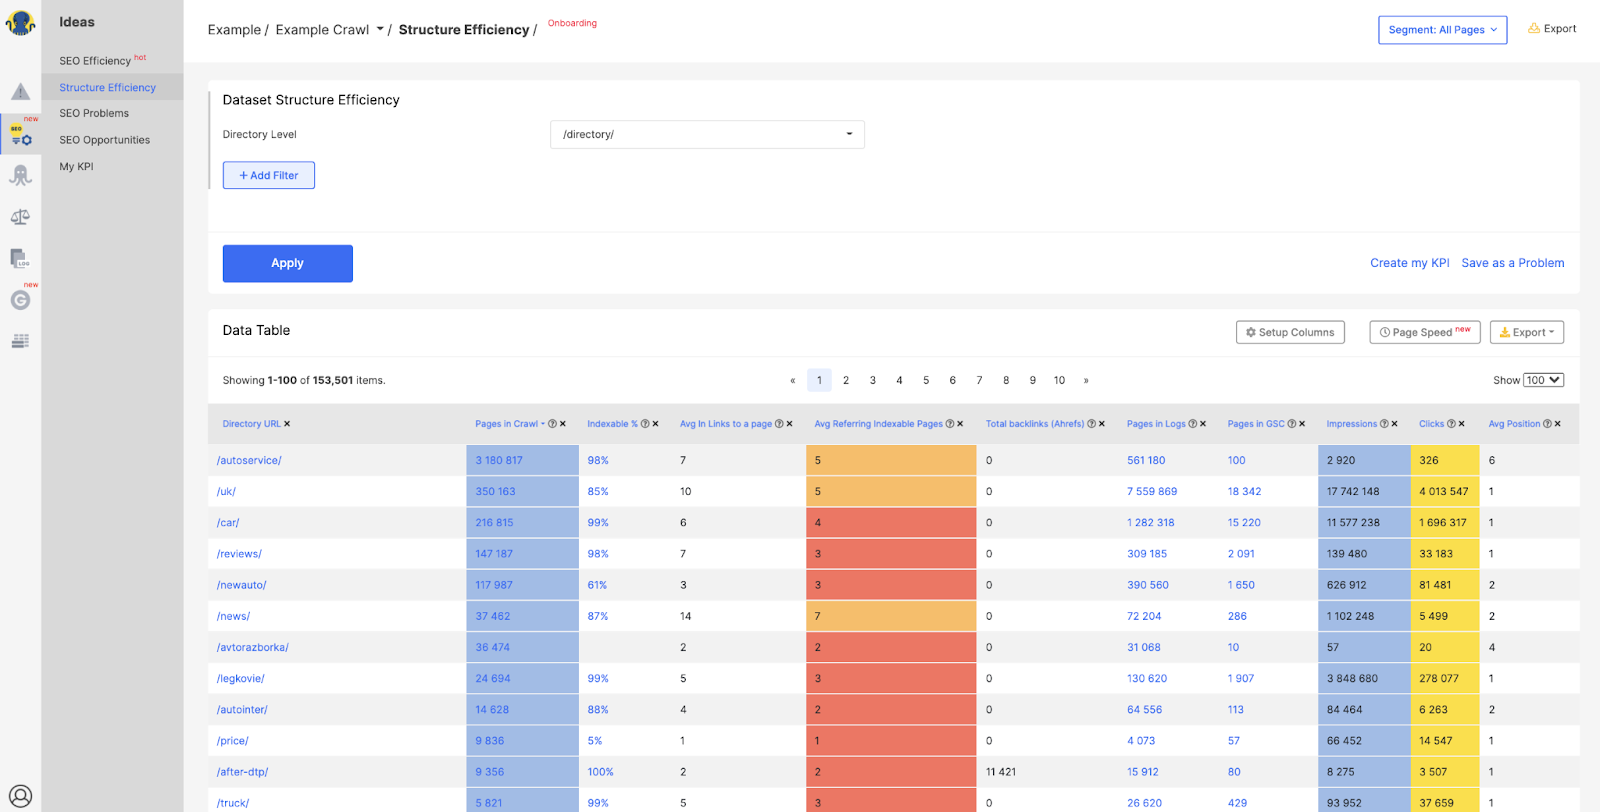Click the Example breadcrumb link

pos(234,30)
